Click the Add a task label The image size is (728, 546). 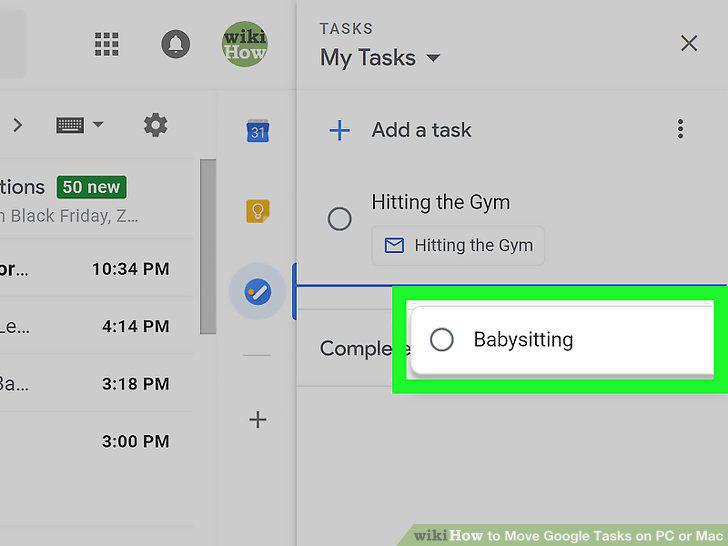pos(421,130)
